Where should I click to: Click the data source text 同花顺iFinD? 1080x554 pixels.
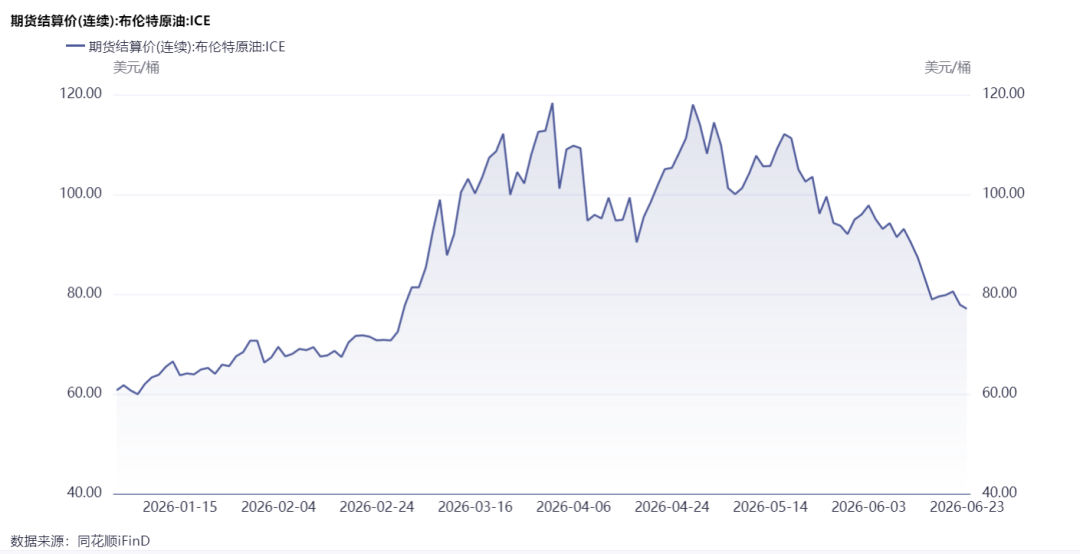114,542
